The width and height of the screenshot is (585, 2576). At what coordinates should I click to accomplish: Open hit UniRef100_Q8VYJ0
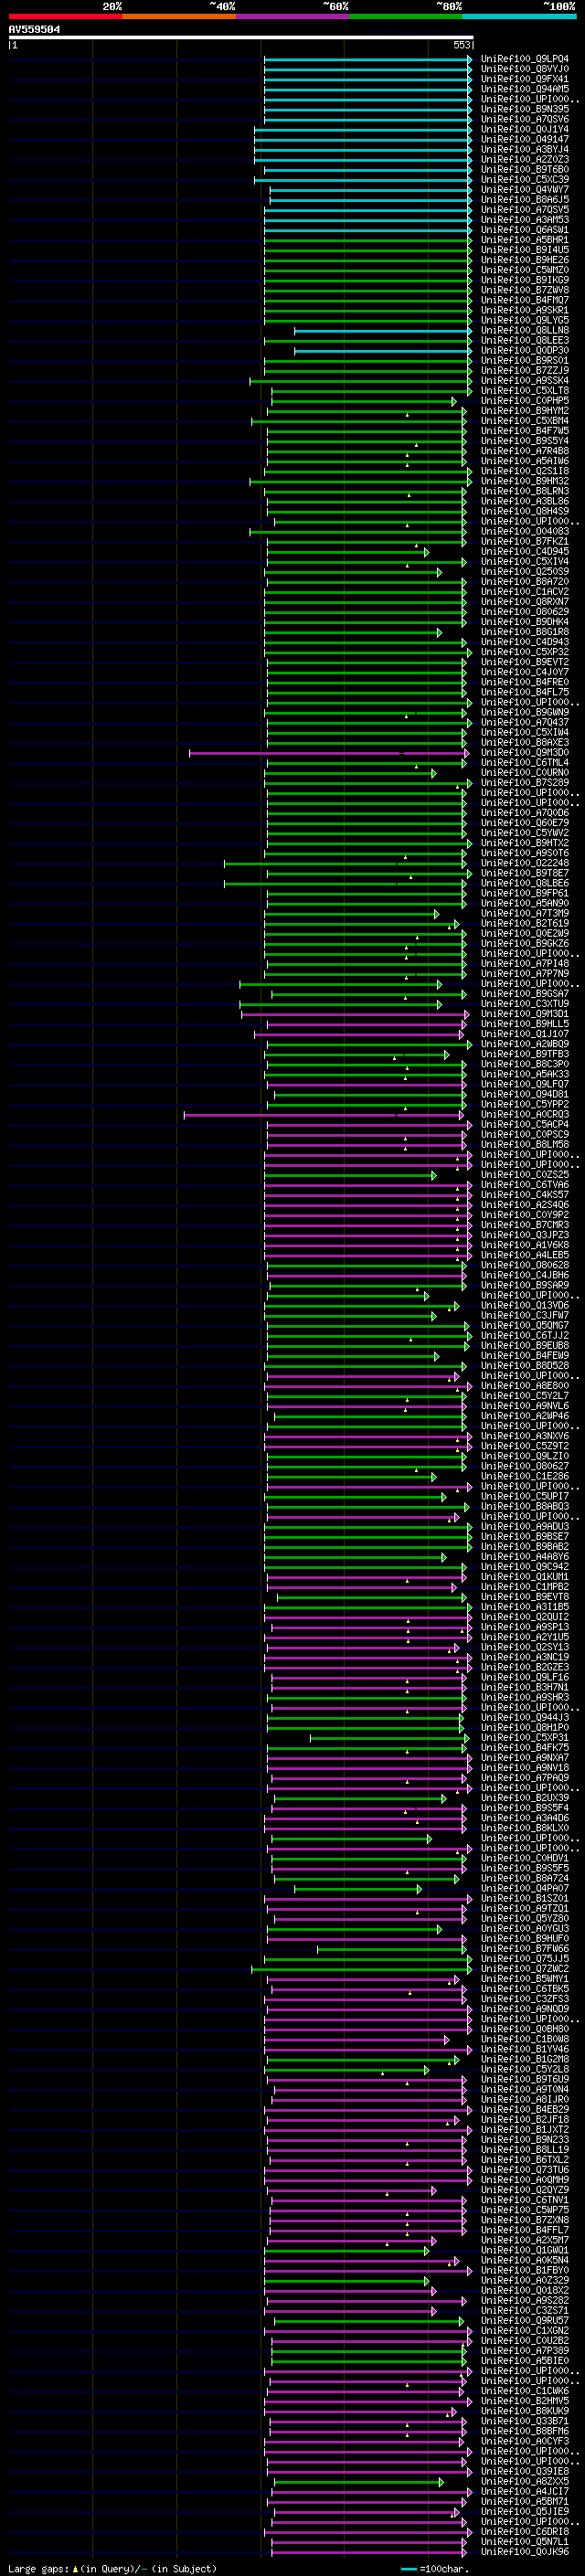coord(525,69)
